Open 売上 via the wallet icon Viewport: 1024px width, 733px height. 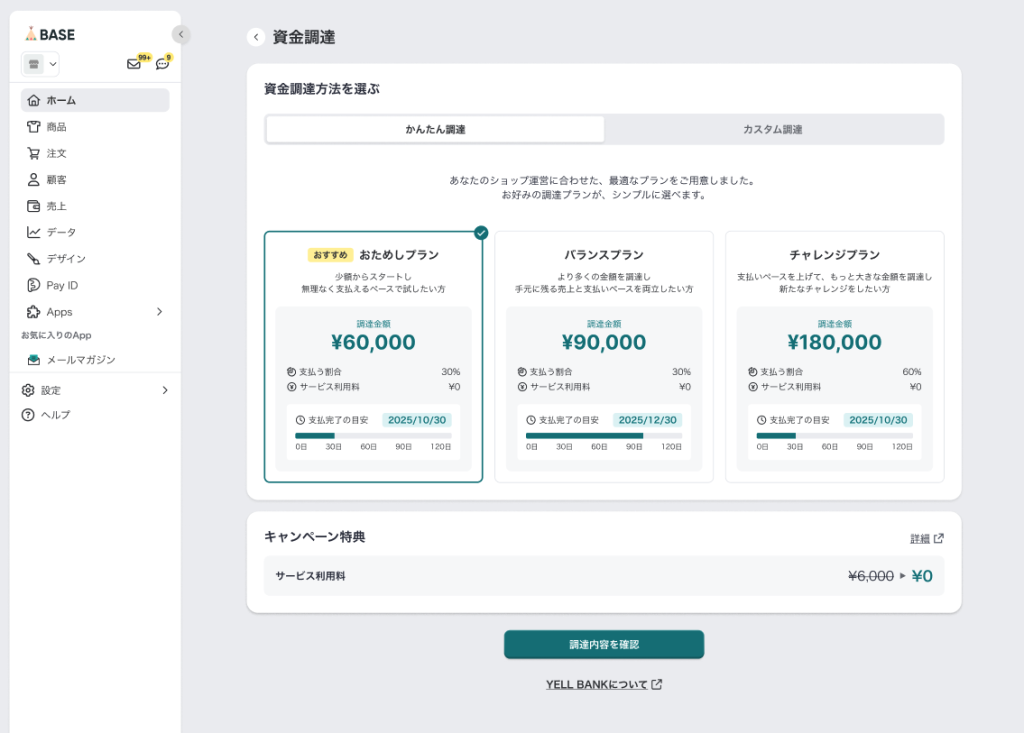pyautogui.click(x=34, y=206)
